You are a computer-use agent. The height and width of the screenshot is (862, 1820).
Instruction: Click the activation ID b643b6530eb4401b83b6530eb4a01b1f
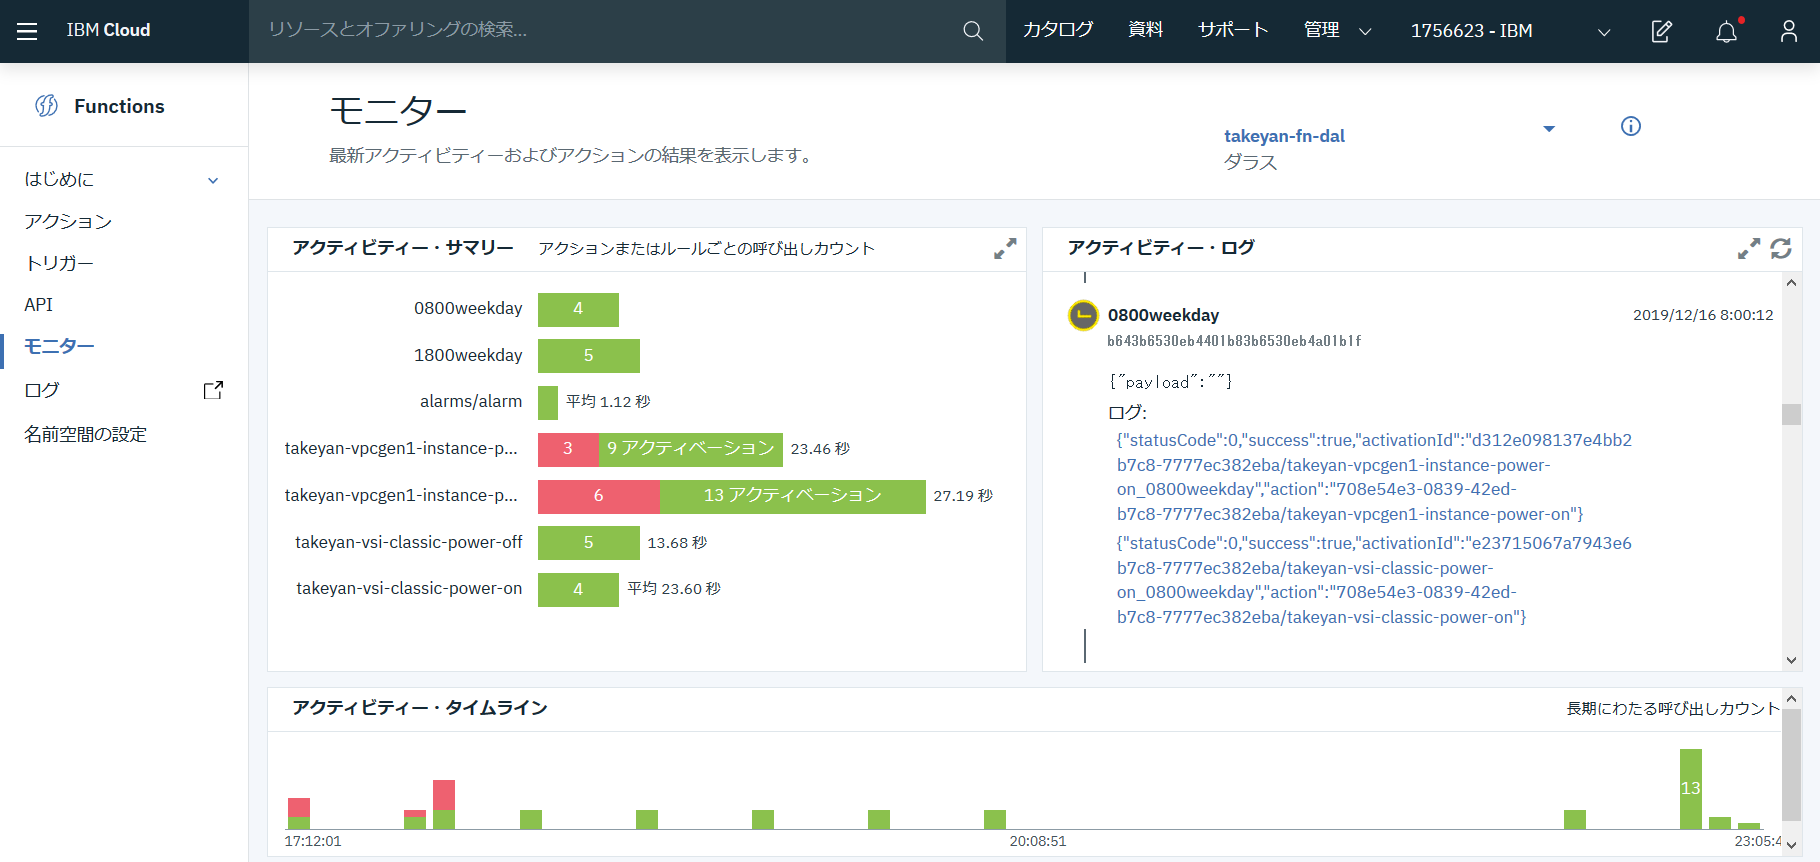coord(1234,341)
